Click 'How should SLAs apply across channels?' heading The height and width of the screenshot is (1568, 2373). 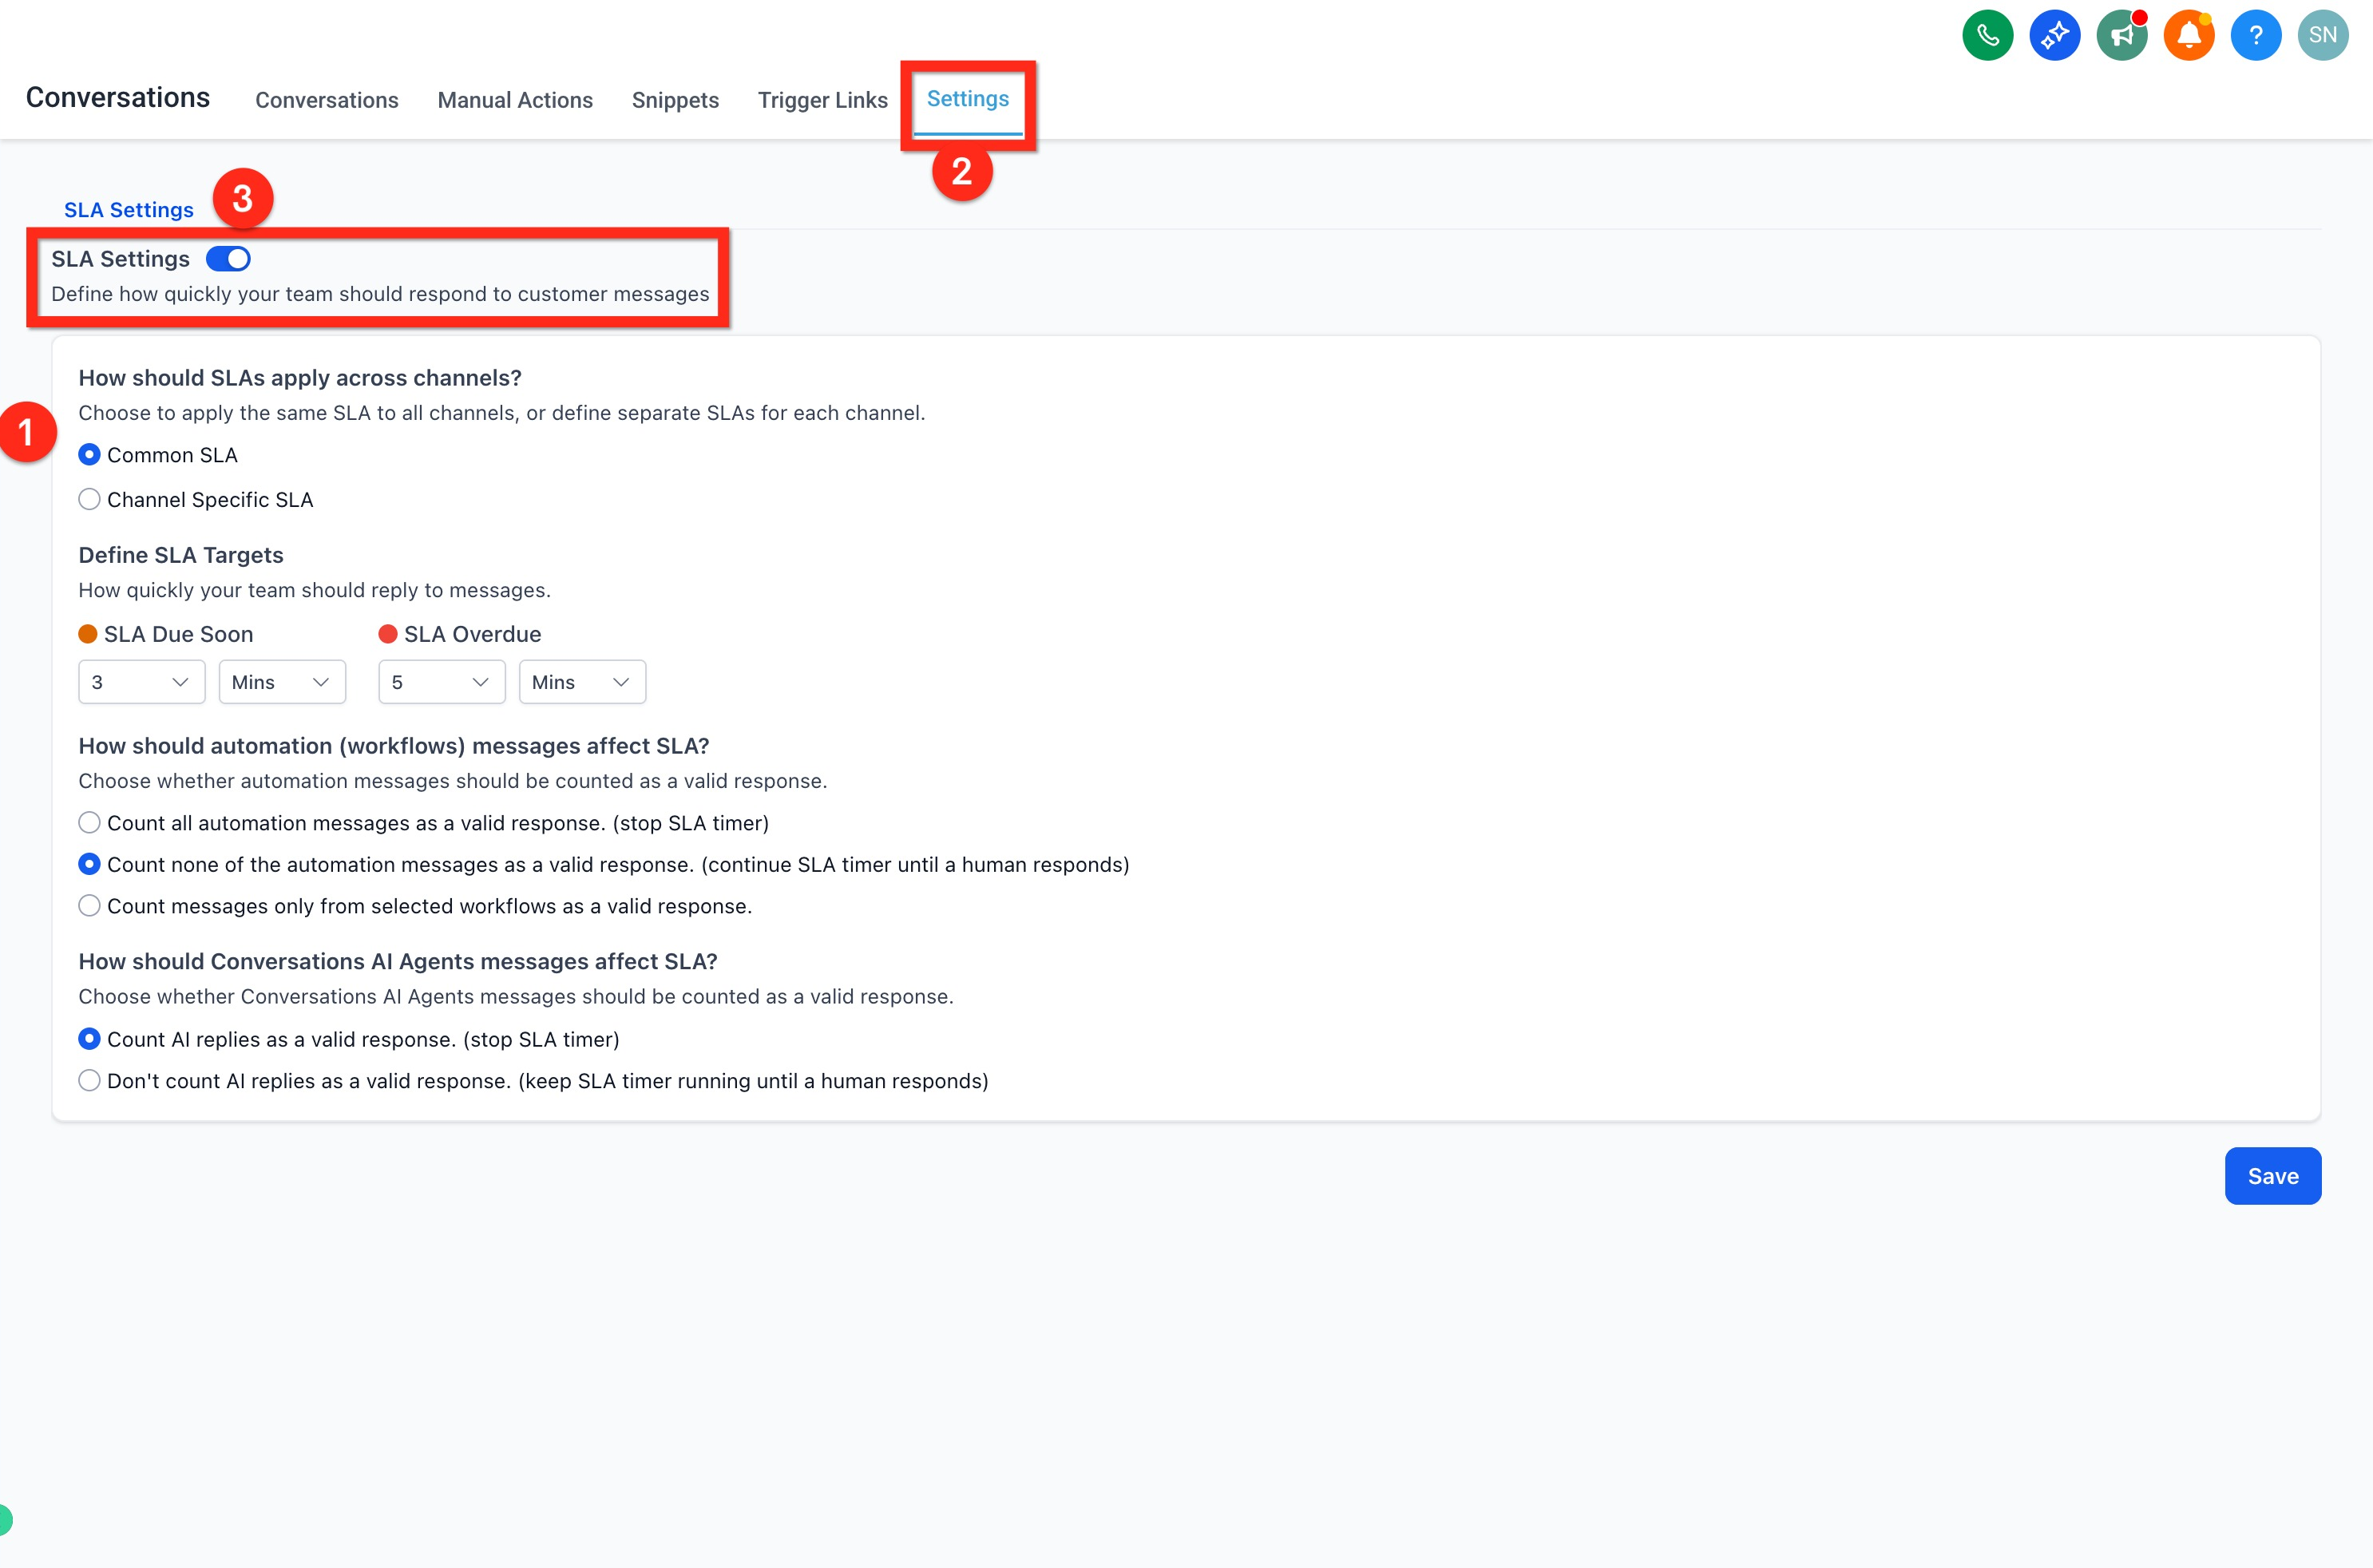click(x=300, y=378)
